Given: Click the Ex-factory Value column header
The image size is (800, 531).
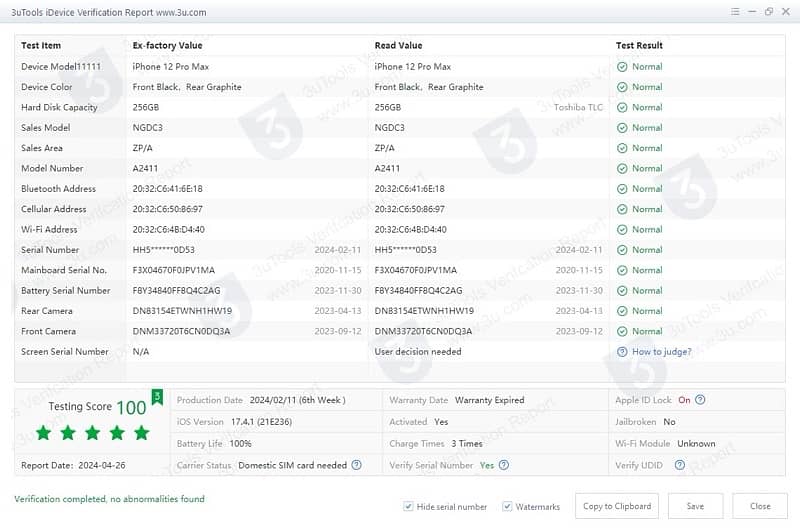Looking at the screenshot, I should (x=167, y=45).
